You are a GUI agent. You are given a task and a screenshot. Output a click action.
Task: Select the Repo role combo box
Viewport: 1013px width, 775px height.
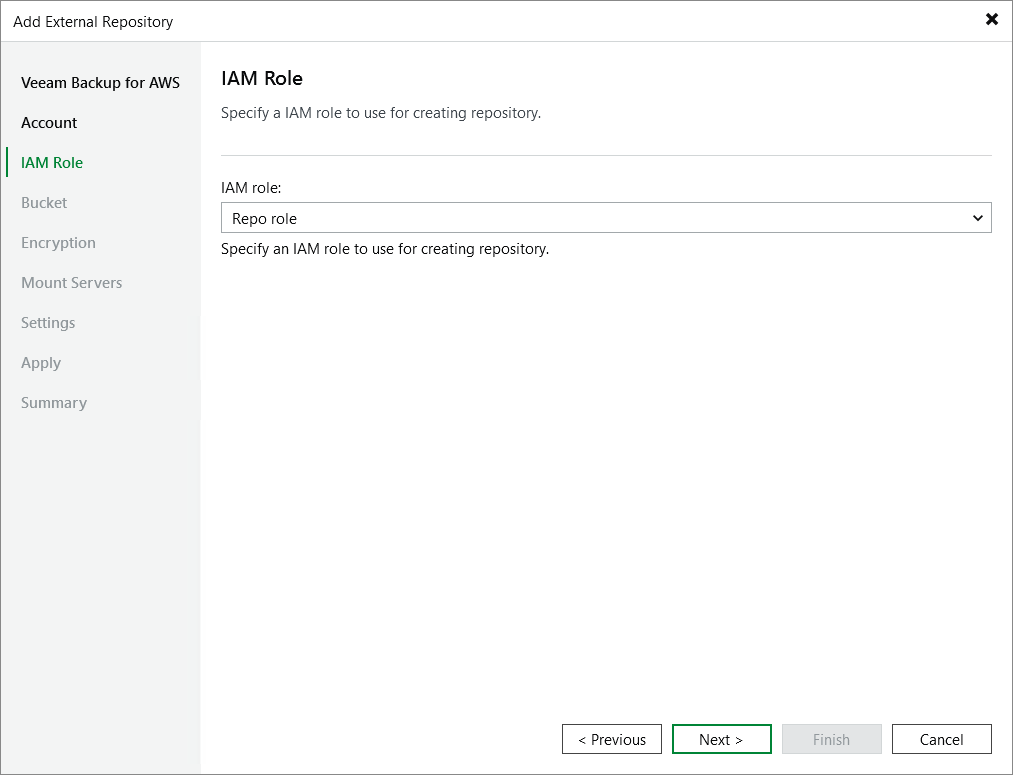pyautogui.click(x=606, y=218)
